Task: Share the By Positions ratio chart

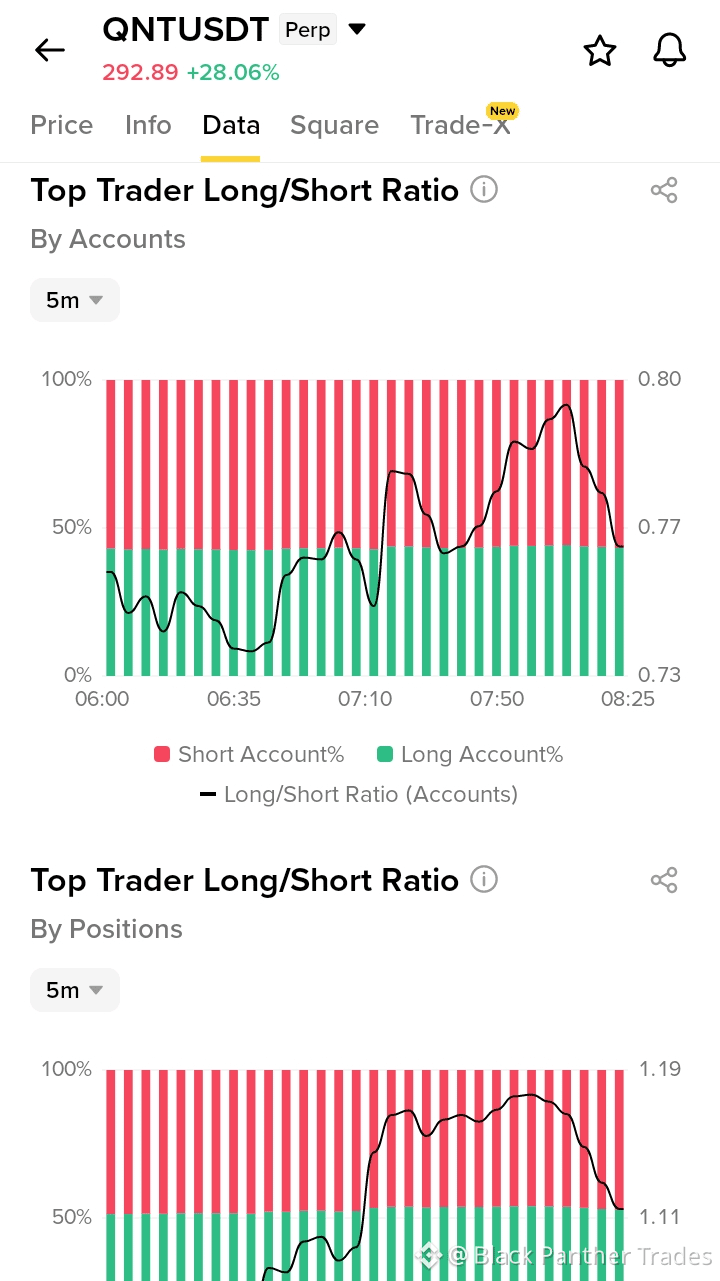Action: 664,880
